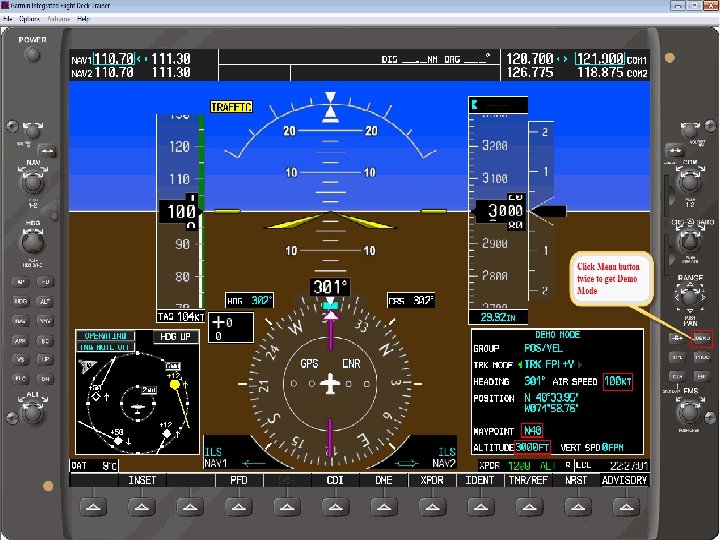Image resolution: width=720 pixels, height=540 pixels.
Task: Toggle the AP autopilot key
Action: point(21,282)
